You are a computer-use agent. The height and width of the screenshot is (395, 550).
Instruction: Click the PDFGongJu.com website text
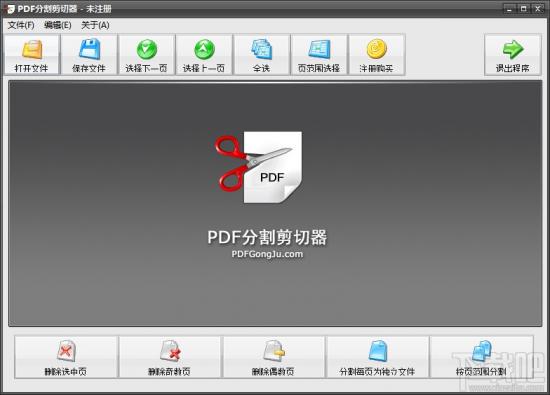pos(267,254)
